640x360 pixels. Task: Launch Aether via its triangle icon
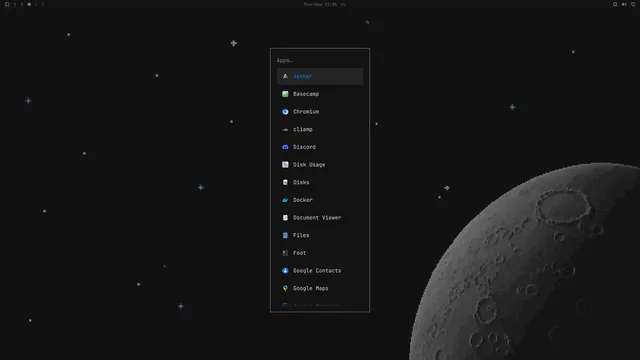285,76
